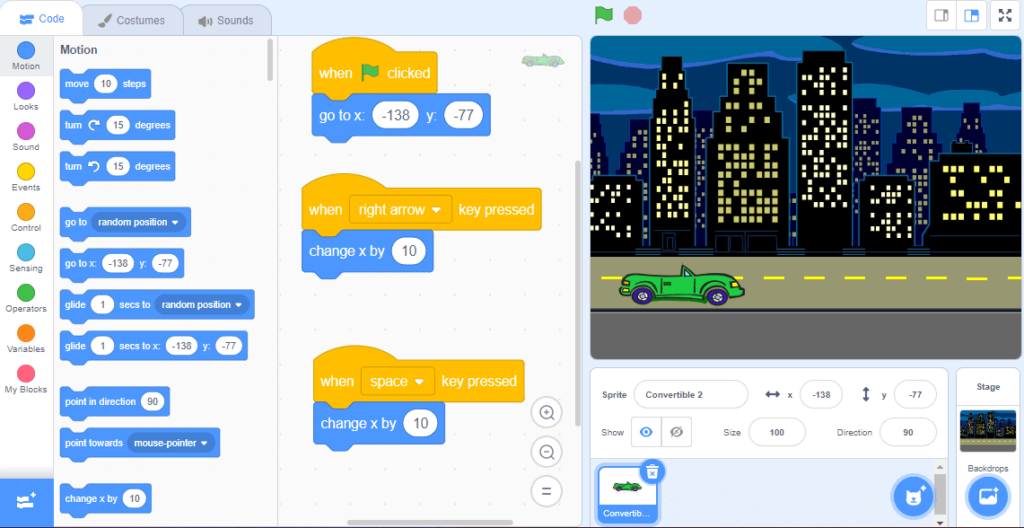Switch to the small stage layout
Image resolution: width=1024 pixels, height=528 pixels.
(941, 15)
